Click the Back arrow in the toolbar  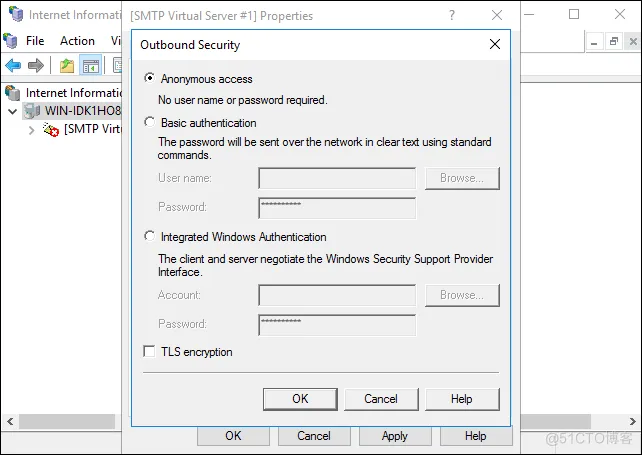tap(13, 66)
